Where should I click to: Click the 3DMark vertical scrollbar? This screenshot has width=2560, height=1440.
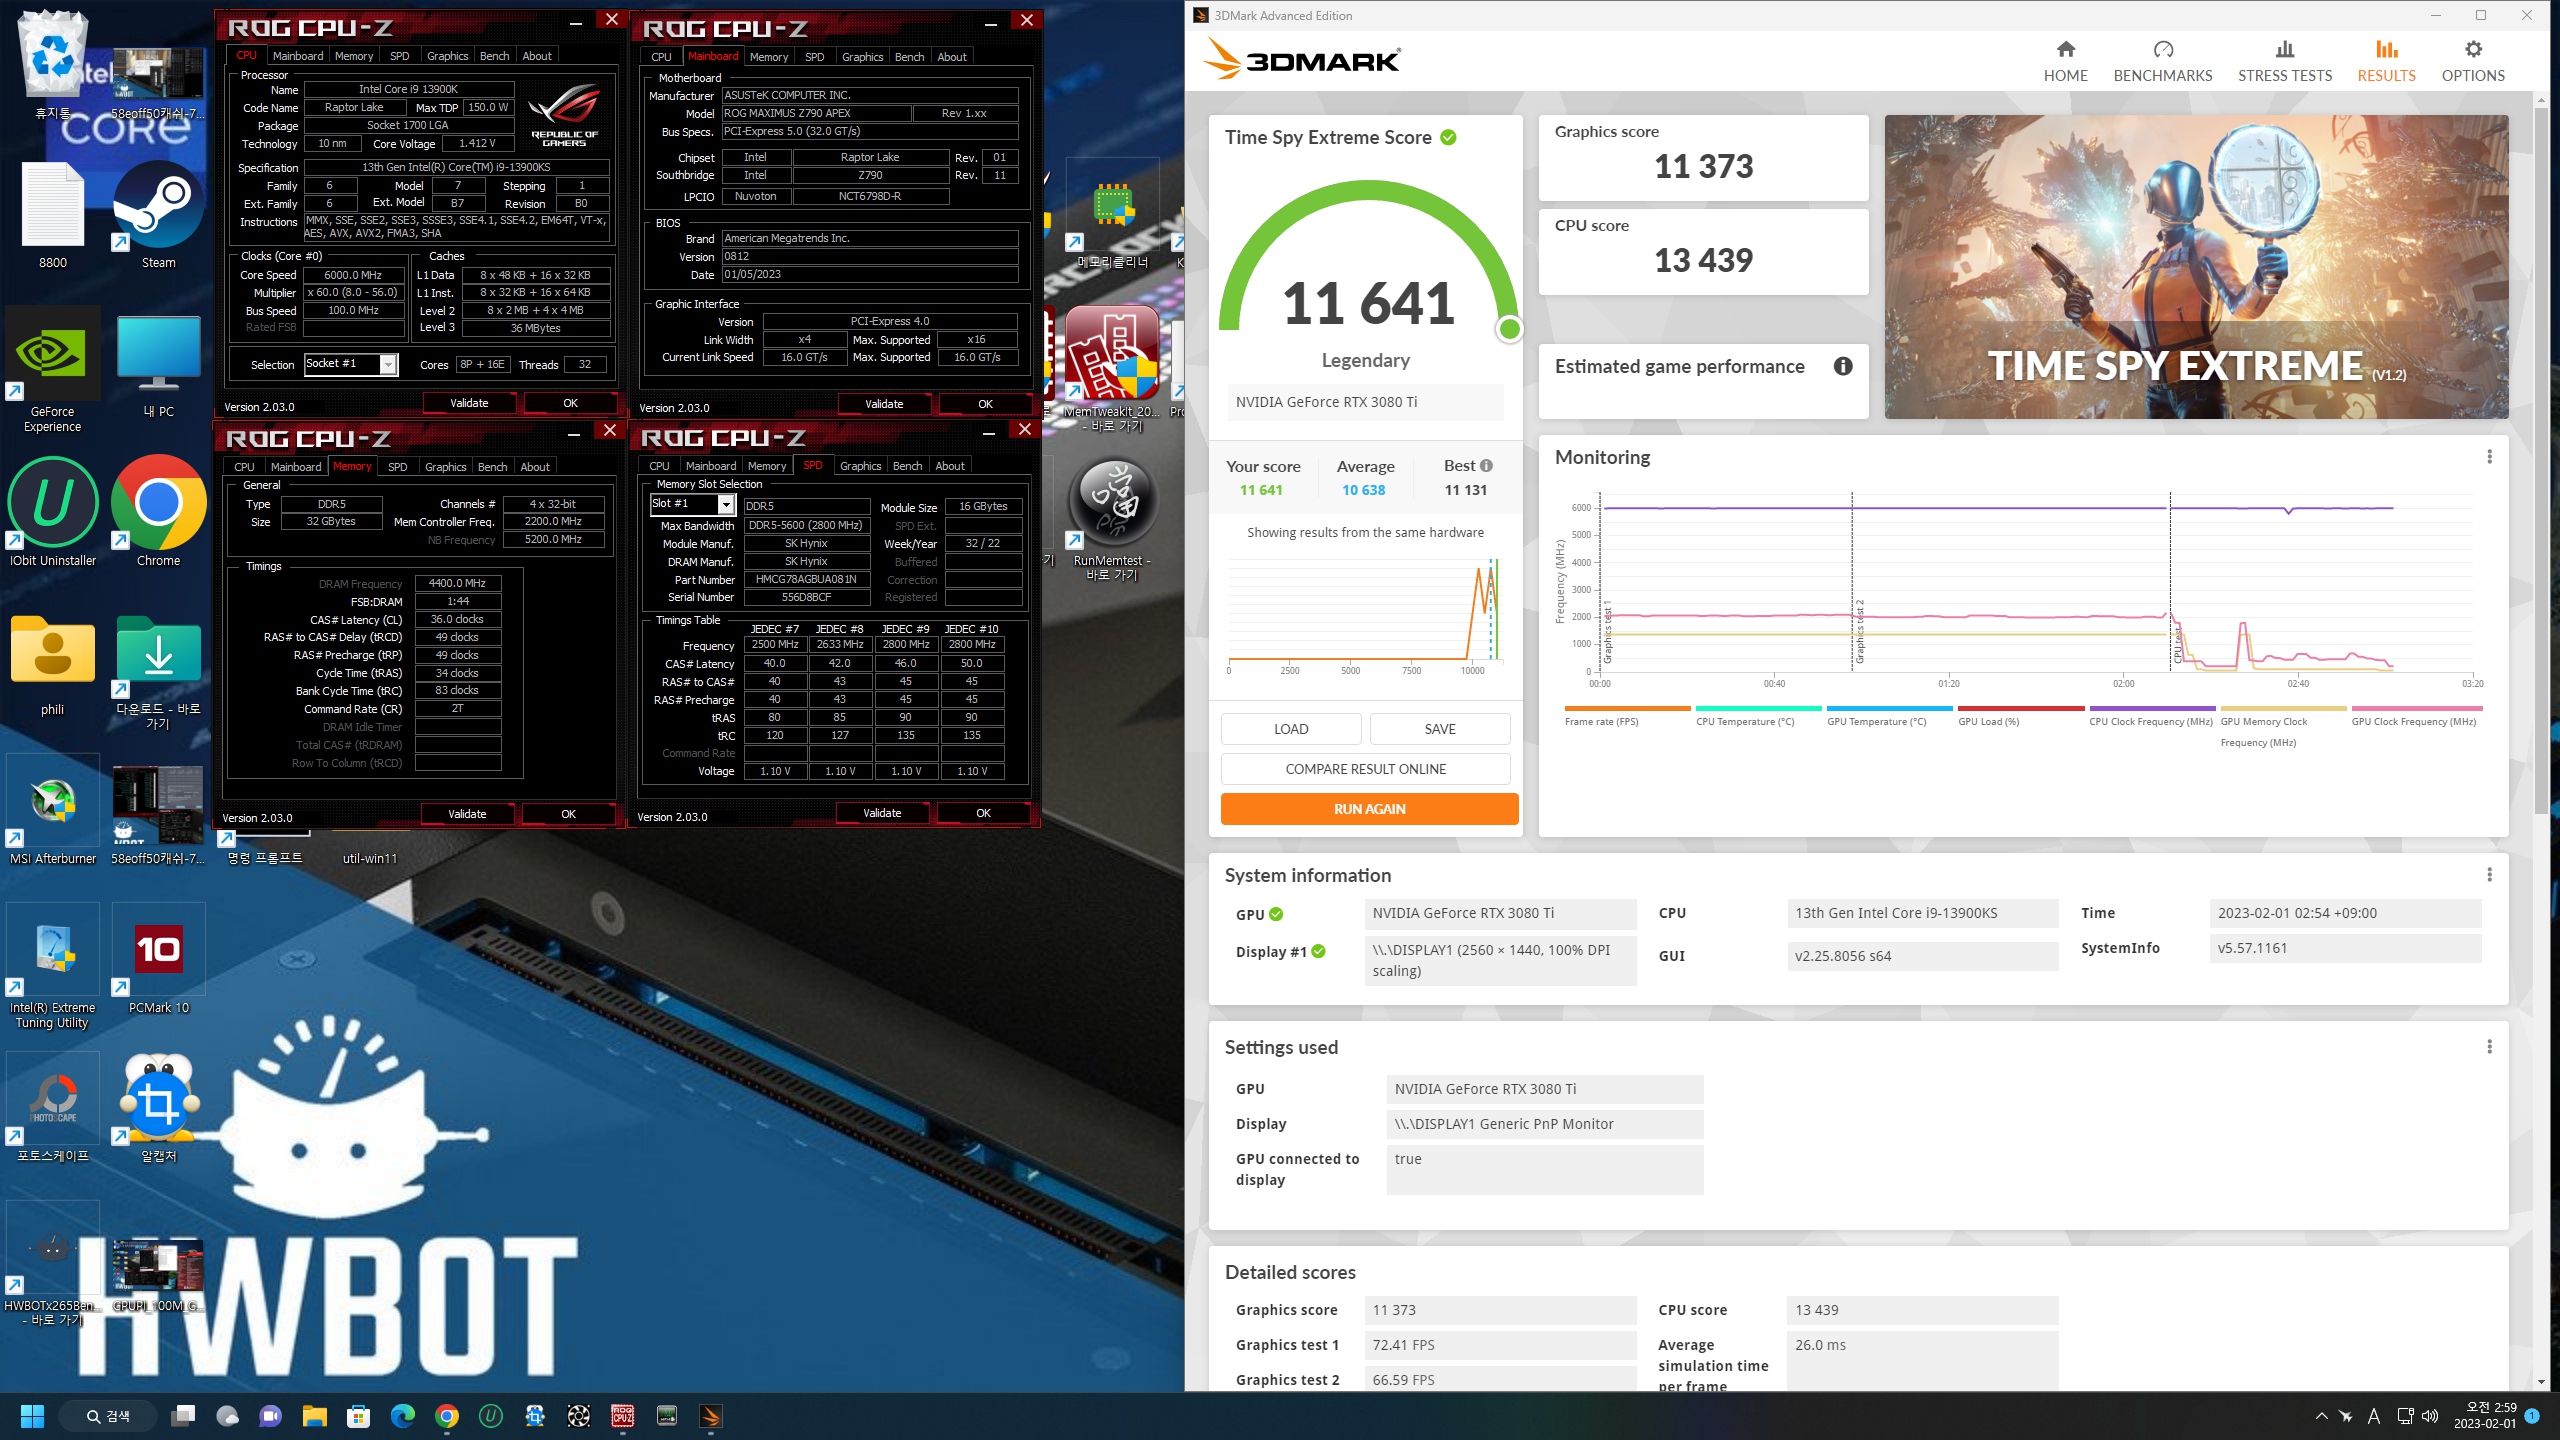[x=2541, y=460]
